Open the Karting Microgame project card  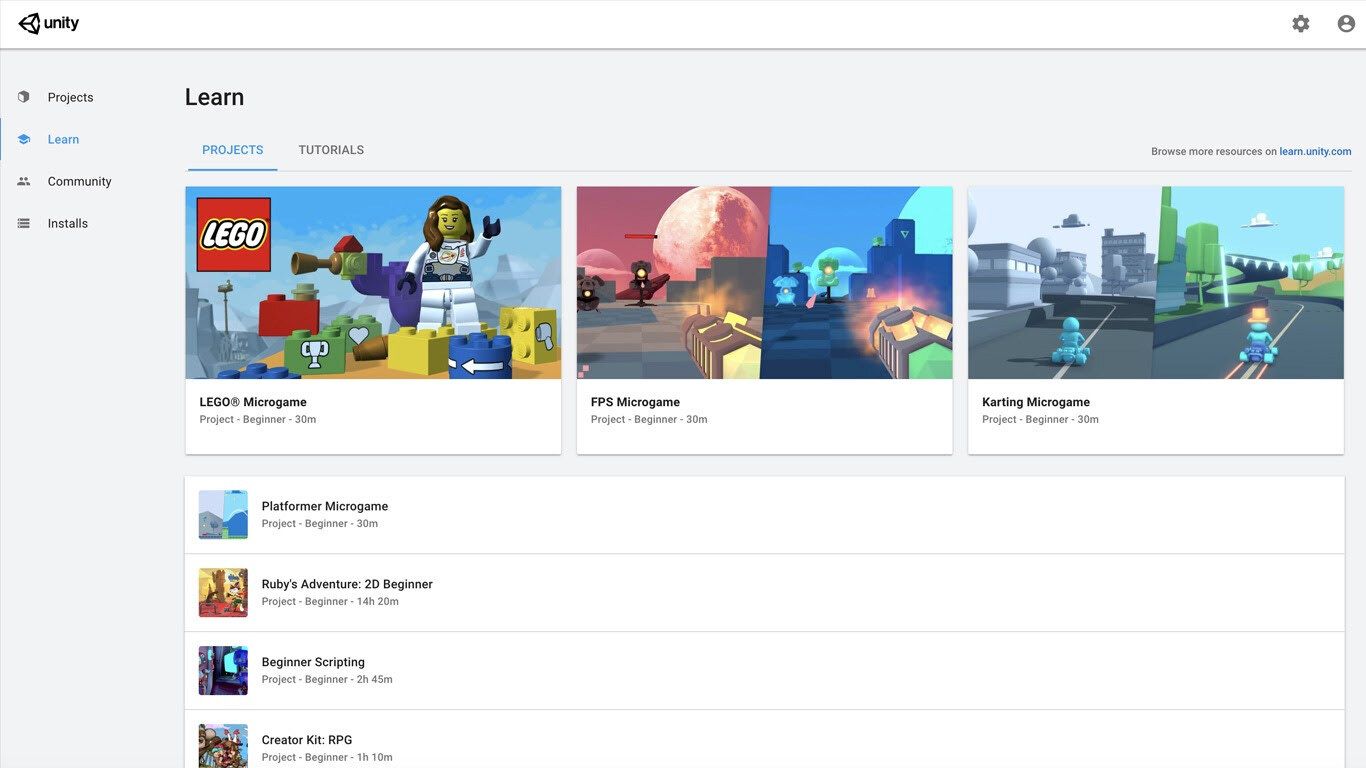tap(1155, 320)
